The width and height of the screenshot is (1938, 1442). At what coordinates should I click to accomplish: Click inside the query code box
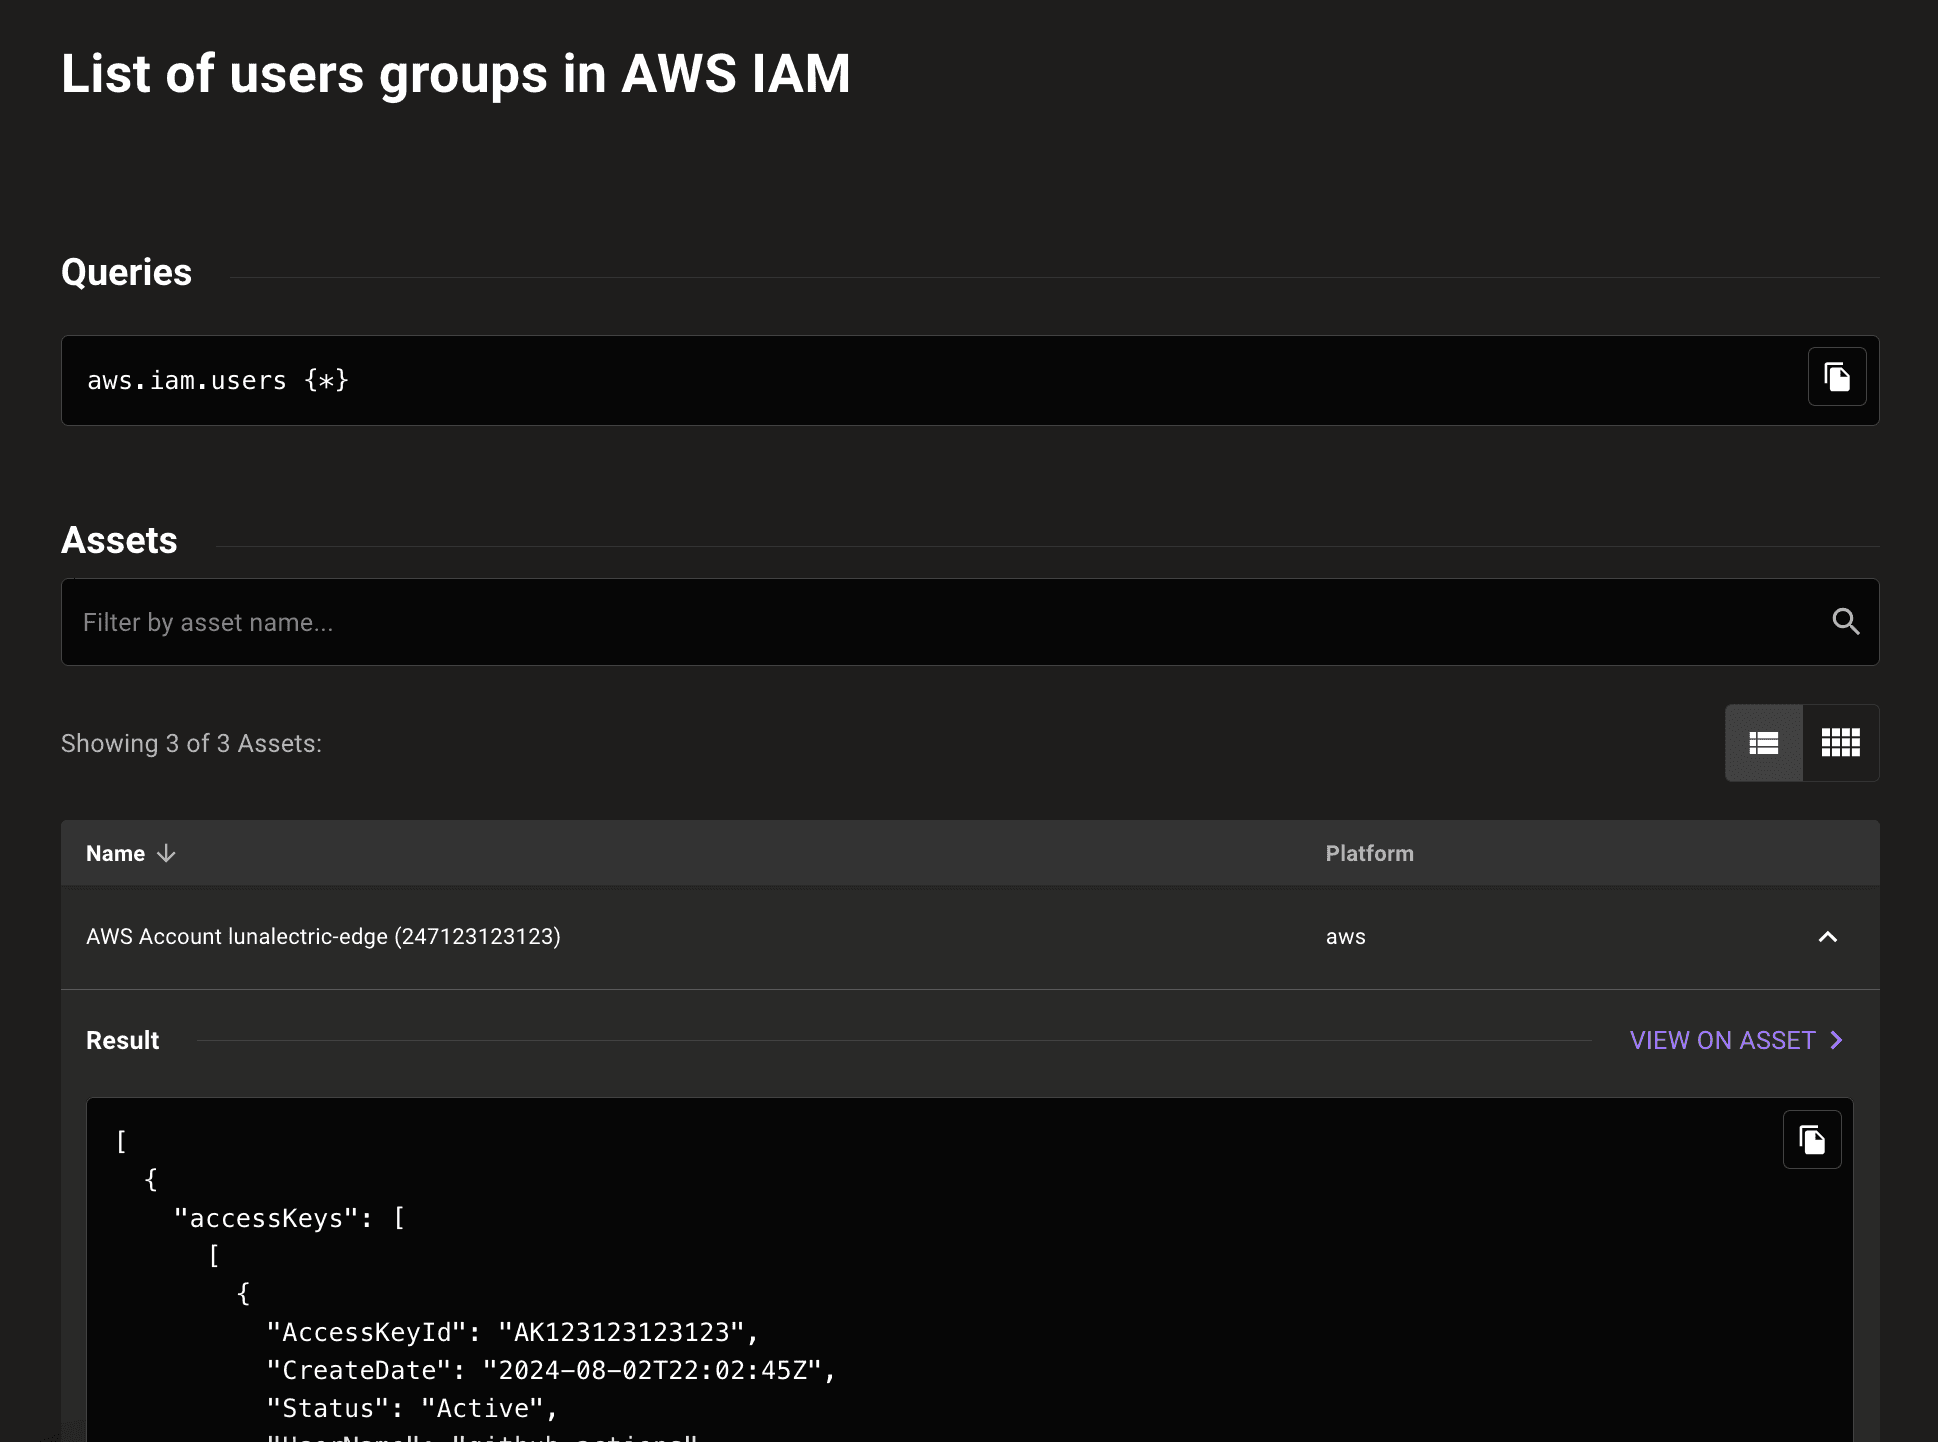click(x=900, y=380)
